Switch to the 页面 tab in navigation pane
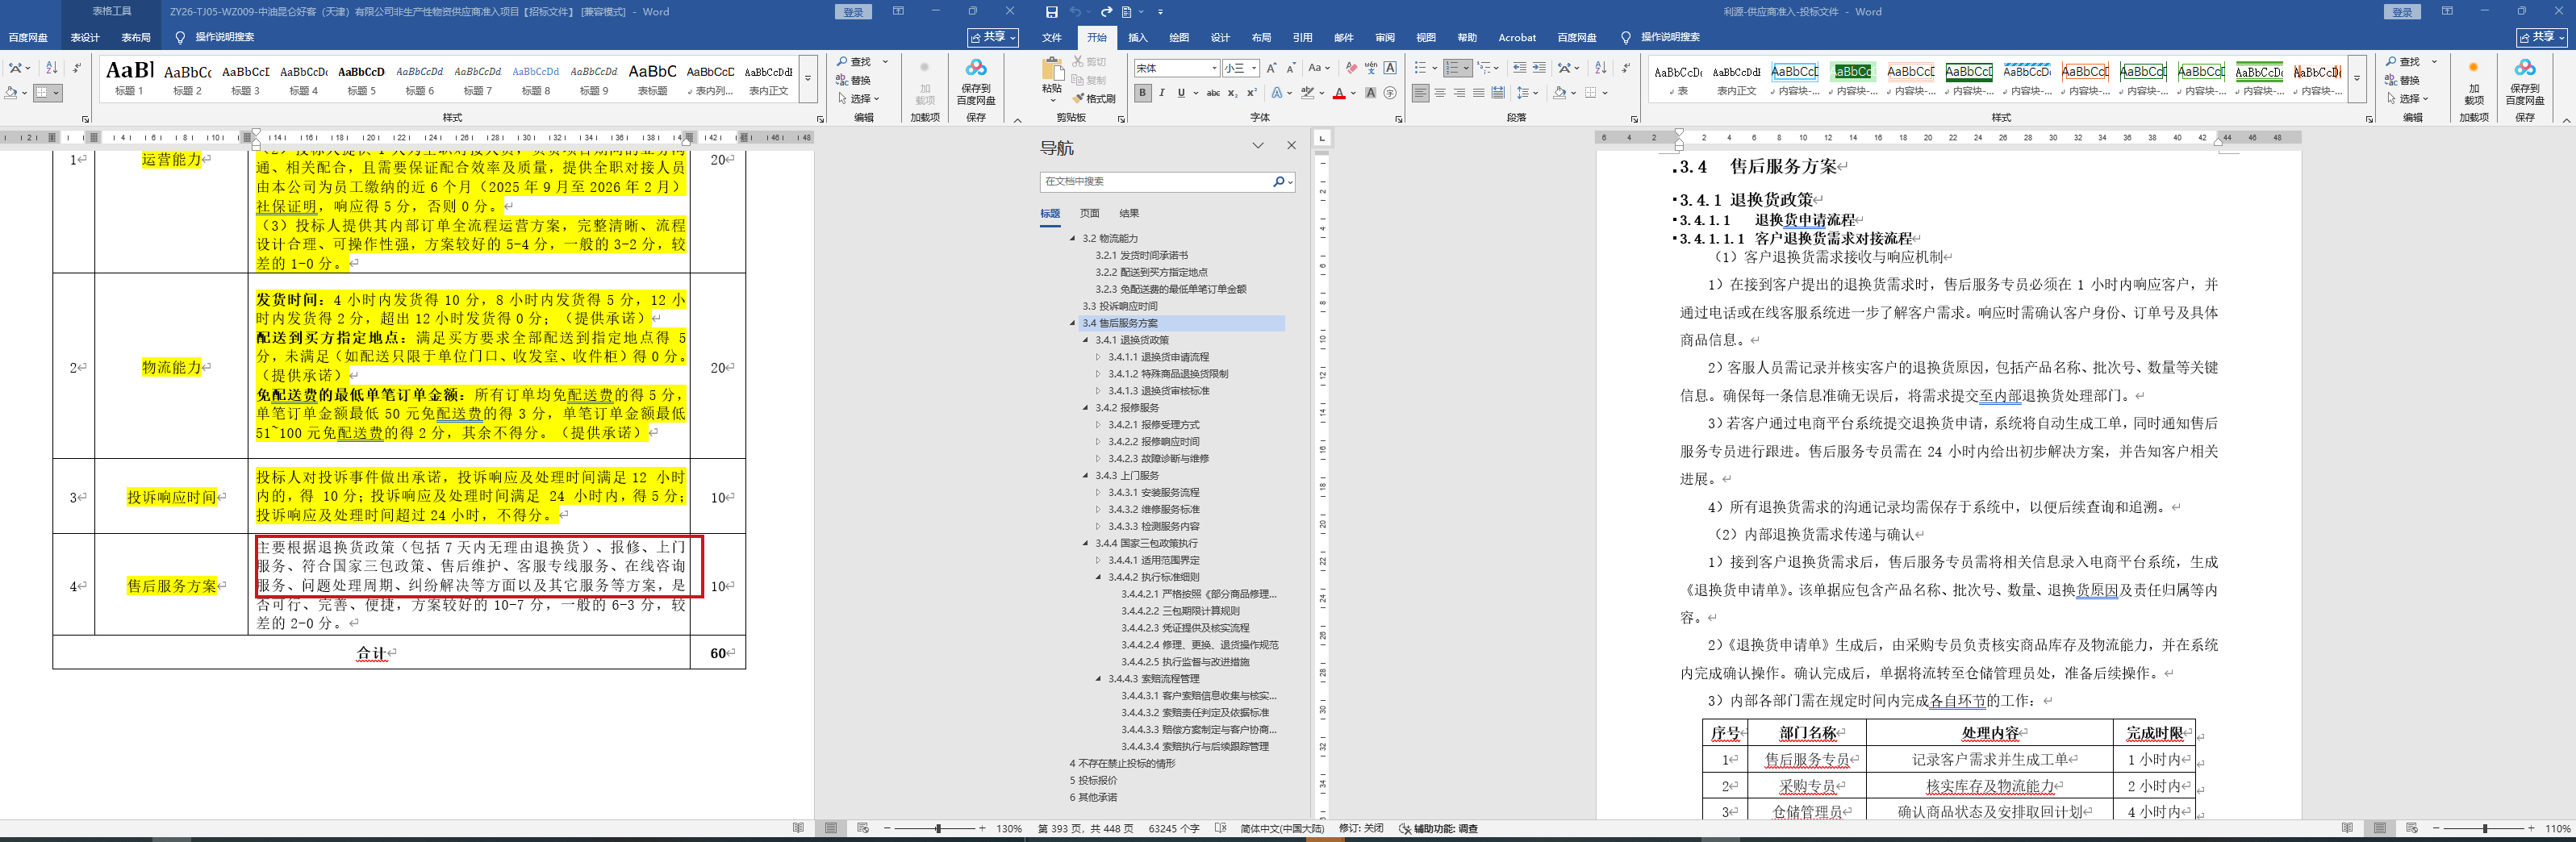 point(1089,213)
